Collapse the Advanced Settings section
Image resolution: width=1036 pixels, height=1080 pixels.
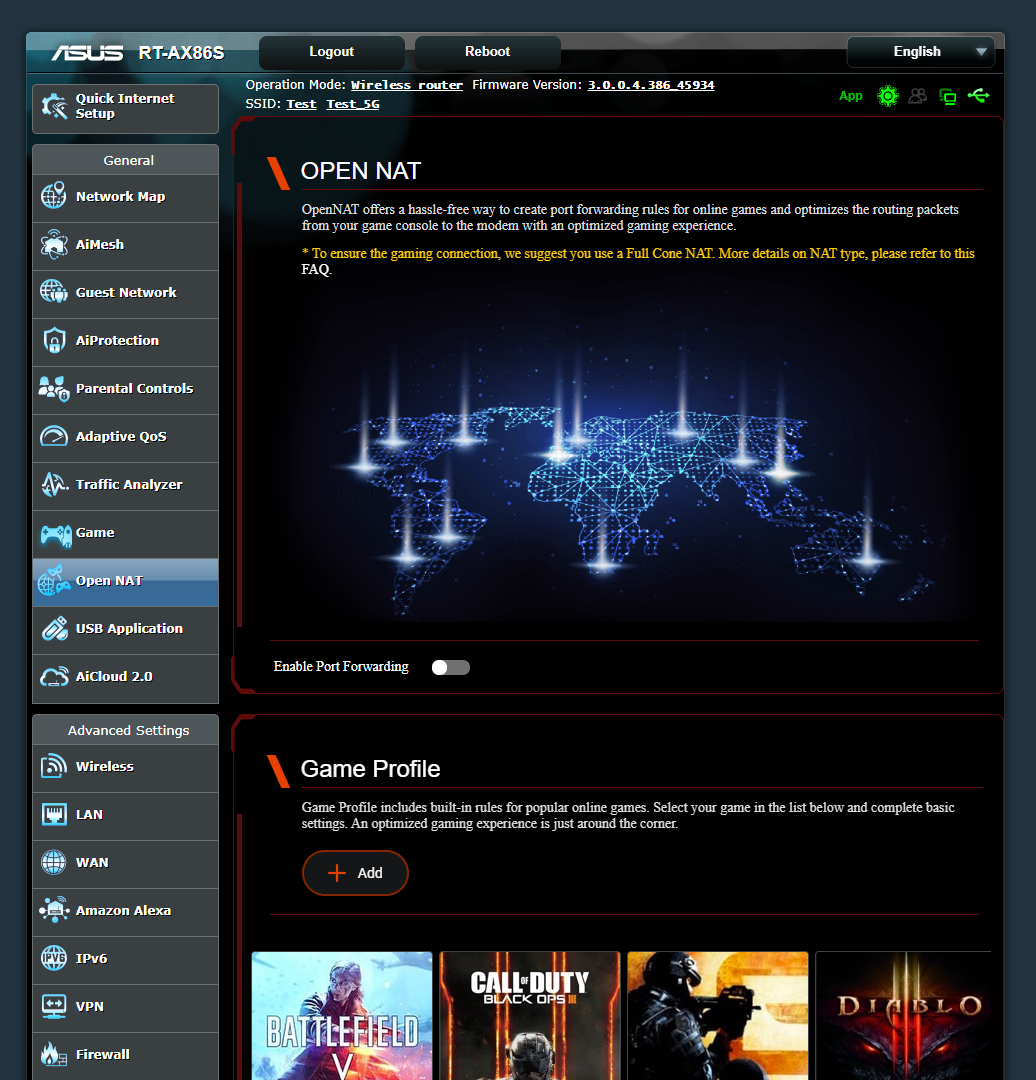(x=128, y=730)
